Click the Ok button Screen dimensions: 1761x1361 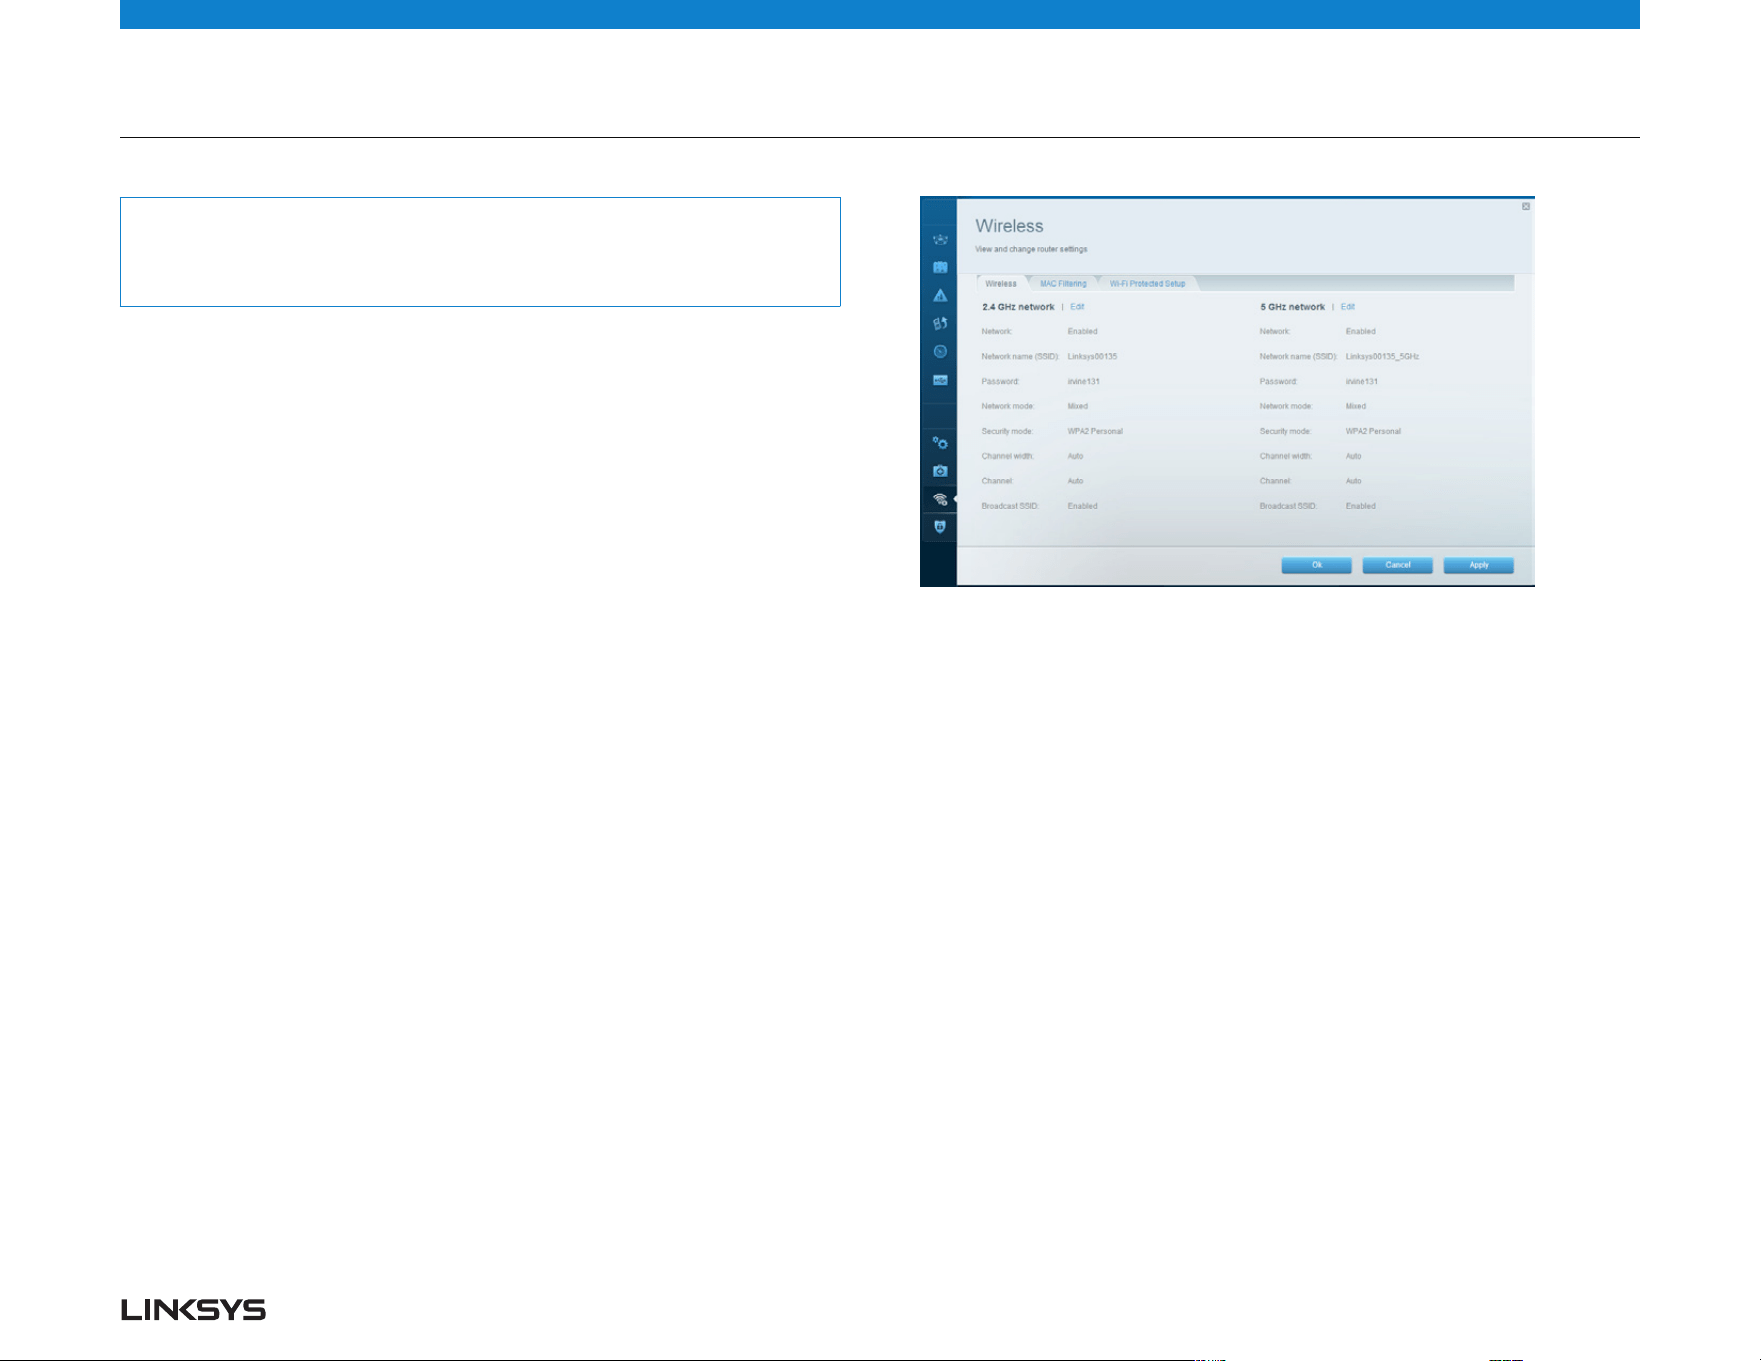click(1317, 565)
